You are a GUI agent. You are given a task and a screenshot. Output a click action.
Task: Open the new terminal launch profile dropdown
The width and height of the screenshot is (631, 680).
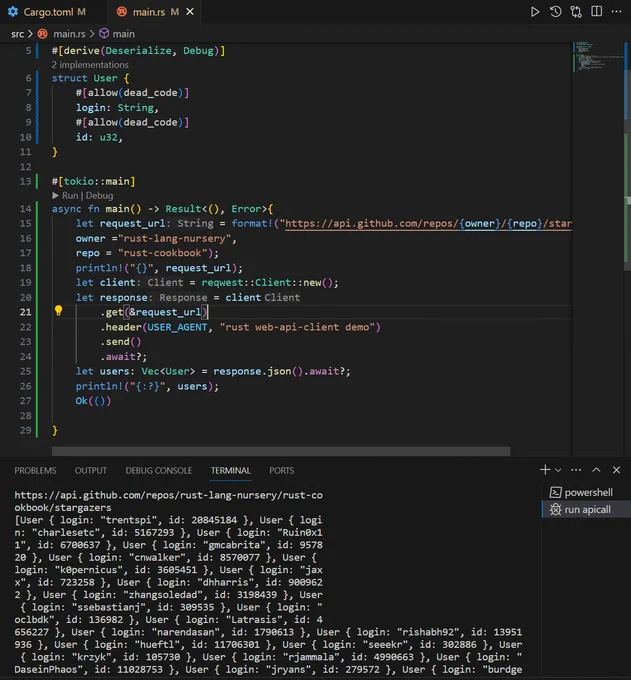point(558,470)
